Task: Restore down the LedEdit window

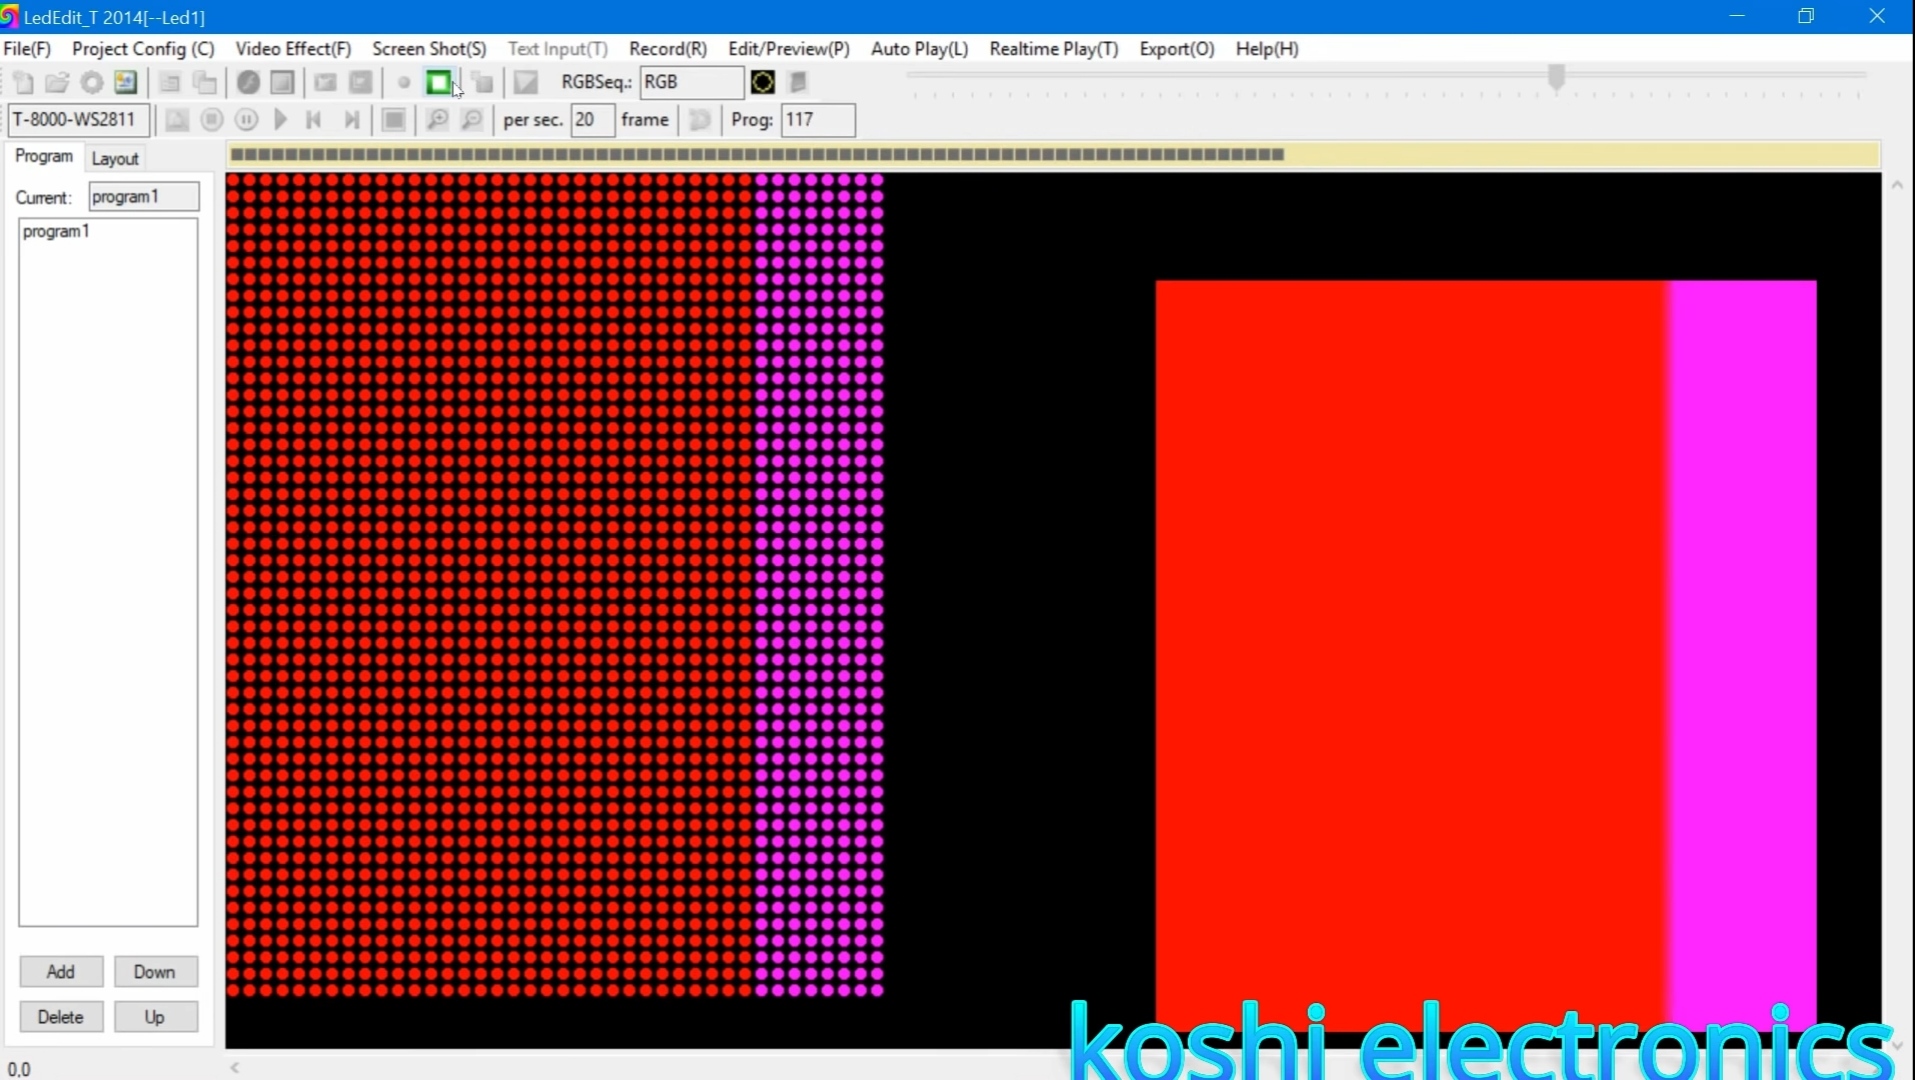Action: 1806,16
